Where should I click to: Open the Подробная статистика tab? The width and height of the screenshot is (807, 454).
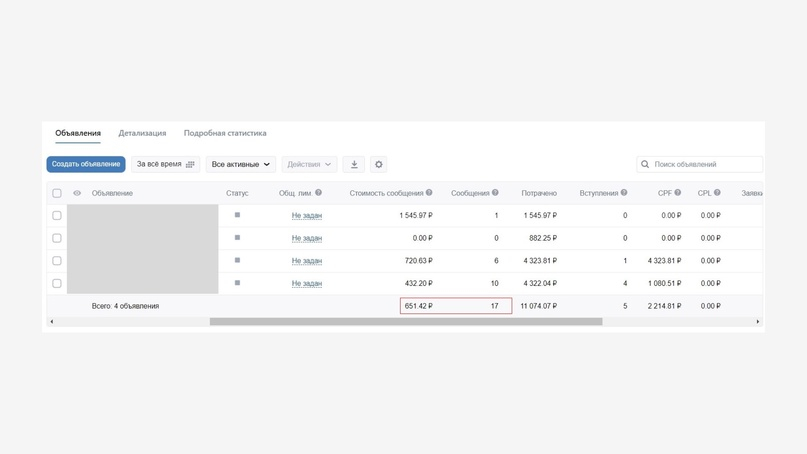[x=225, y=133]
